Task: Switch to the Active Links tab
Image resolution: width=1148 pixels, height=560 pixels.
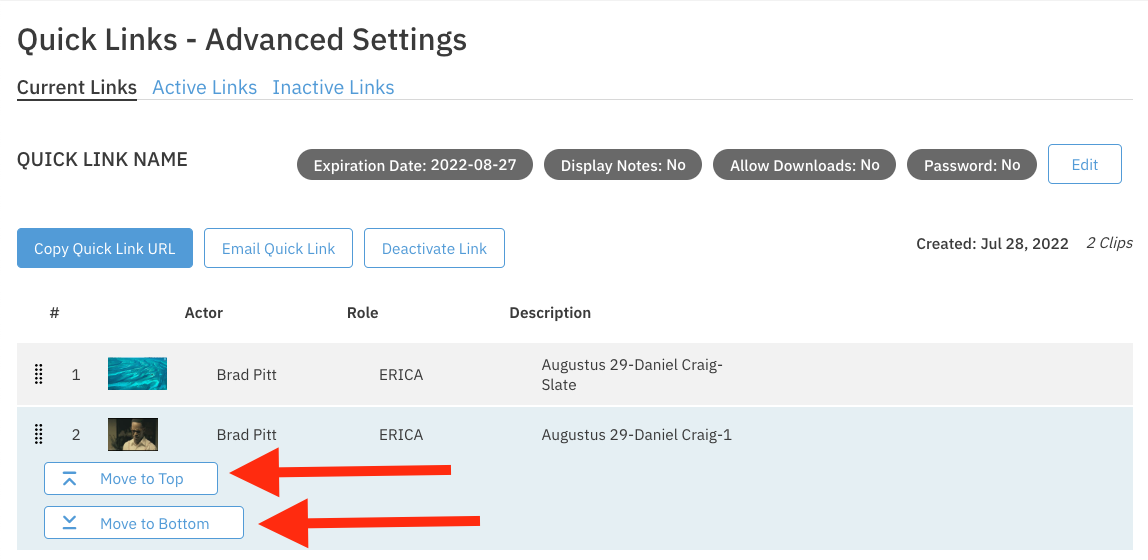Action: tap(204, 88)
